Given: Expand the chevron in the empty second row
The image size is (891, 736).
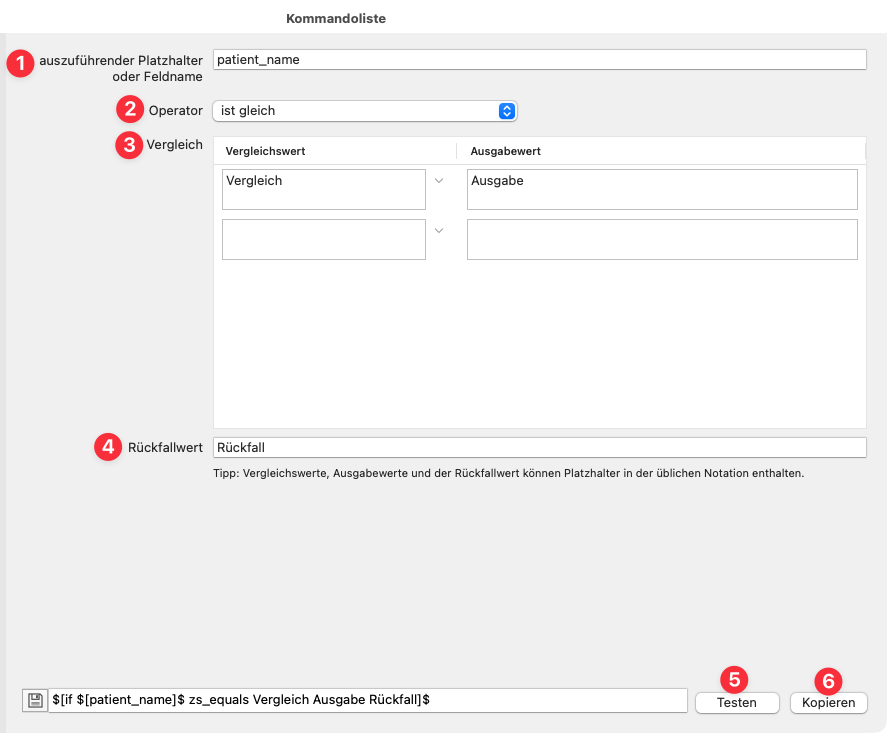Looking at the screenshot, I should click(439, 231).
